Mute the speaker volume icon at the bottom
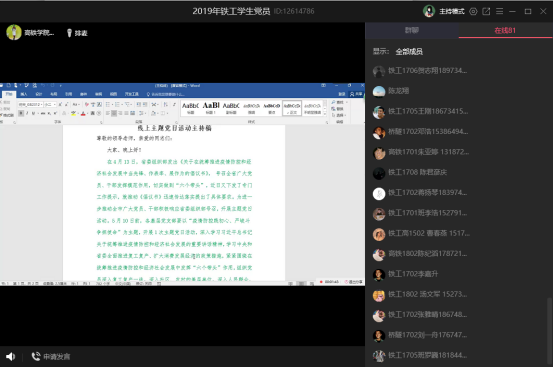The height and width of the screenshot is (367, 554). click(10, 356)
